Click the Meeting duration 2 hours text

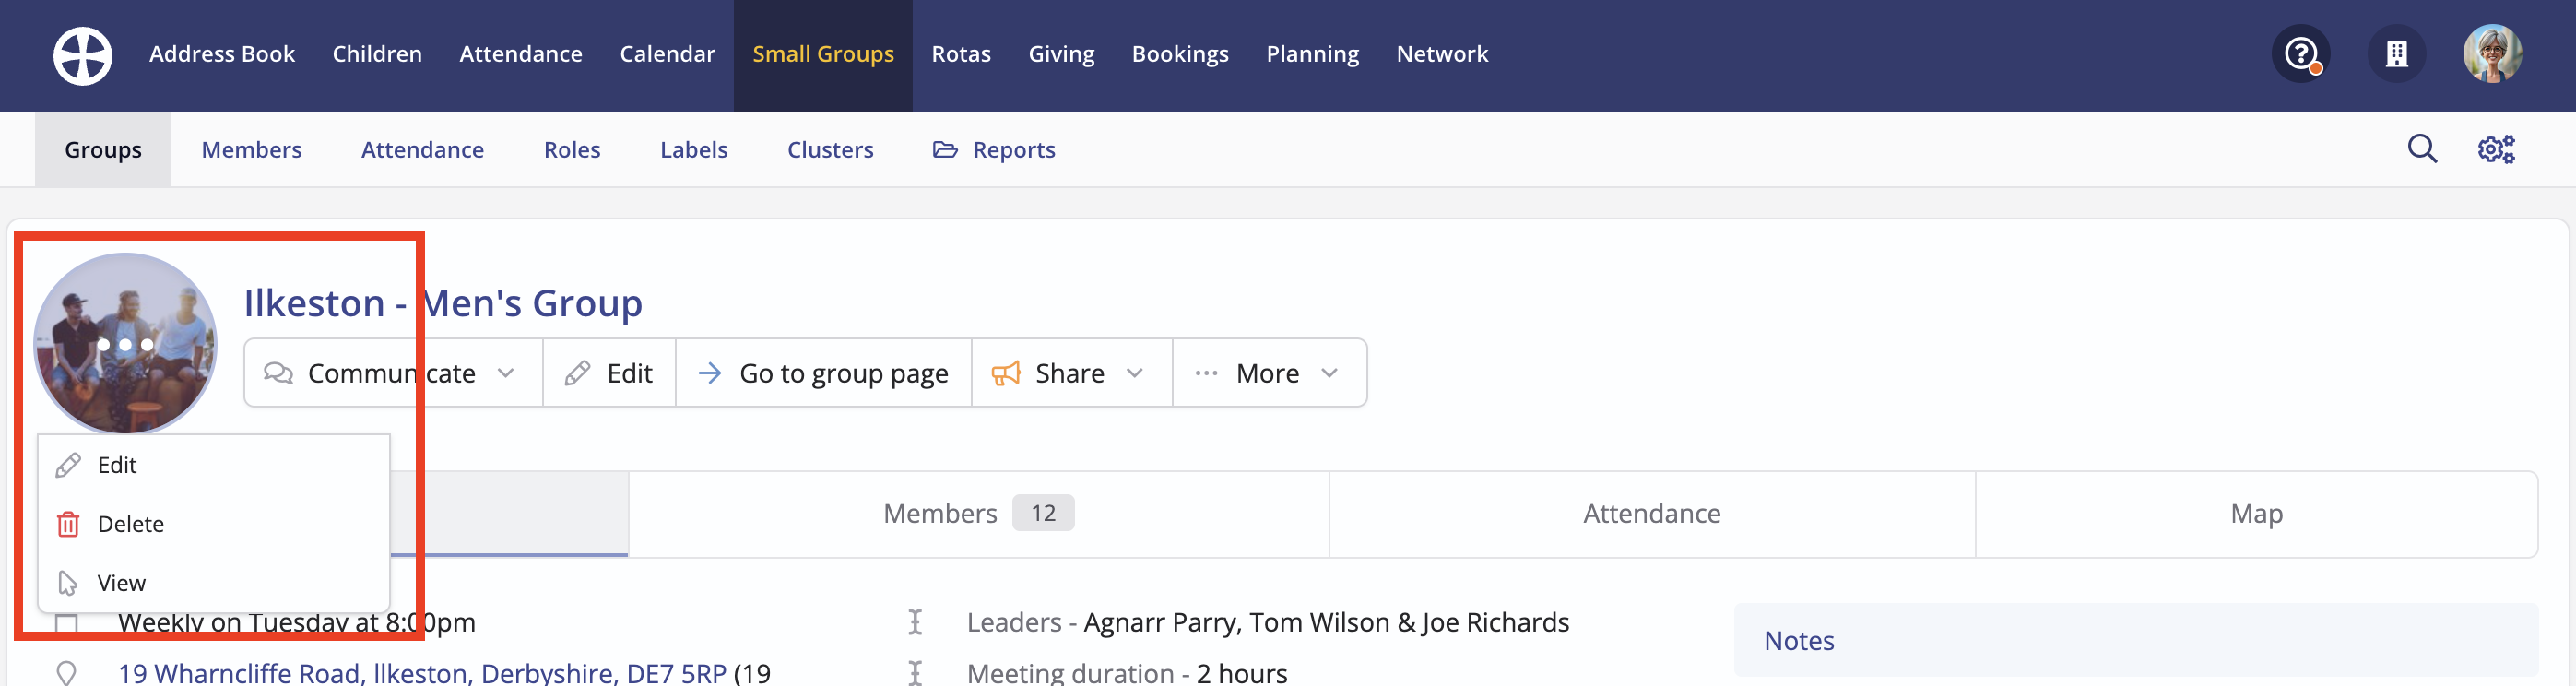click(x=1127, y=673)
